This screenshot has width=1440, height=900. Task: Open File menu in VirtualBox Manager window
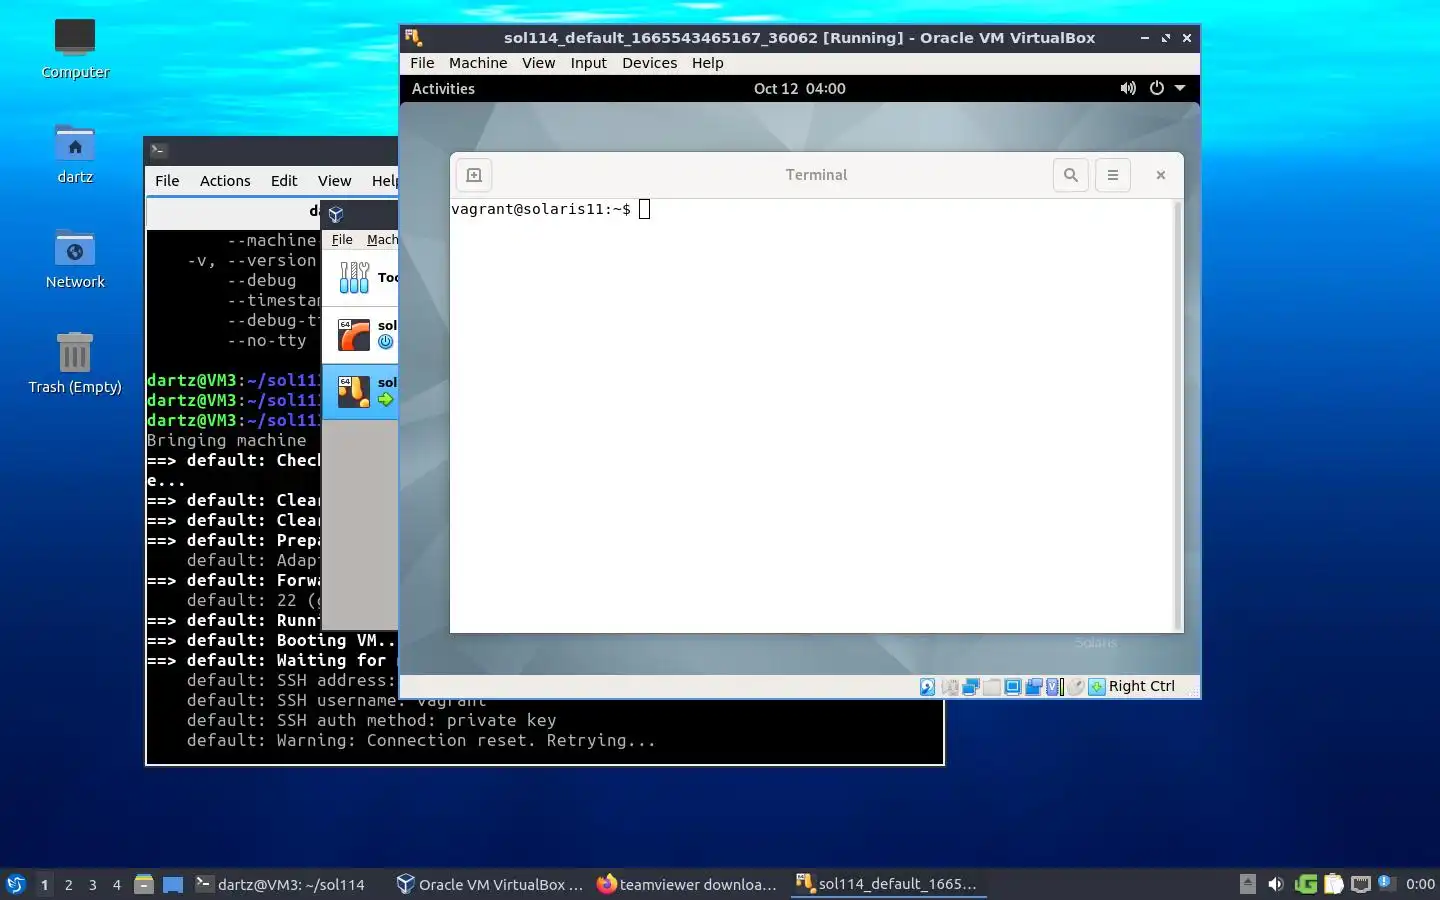coord(342,240)
